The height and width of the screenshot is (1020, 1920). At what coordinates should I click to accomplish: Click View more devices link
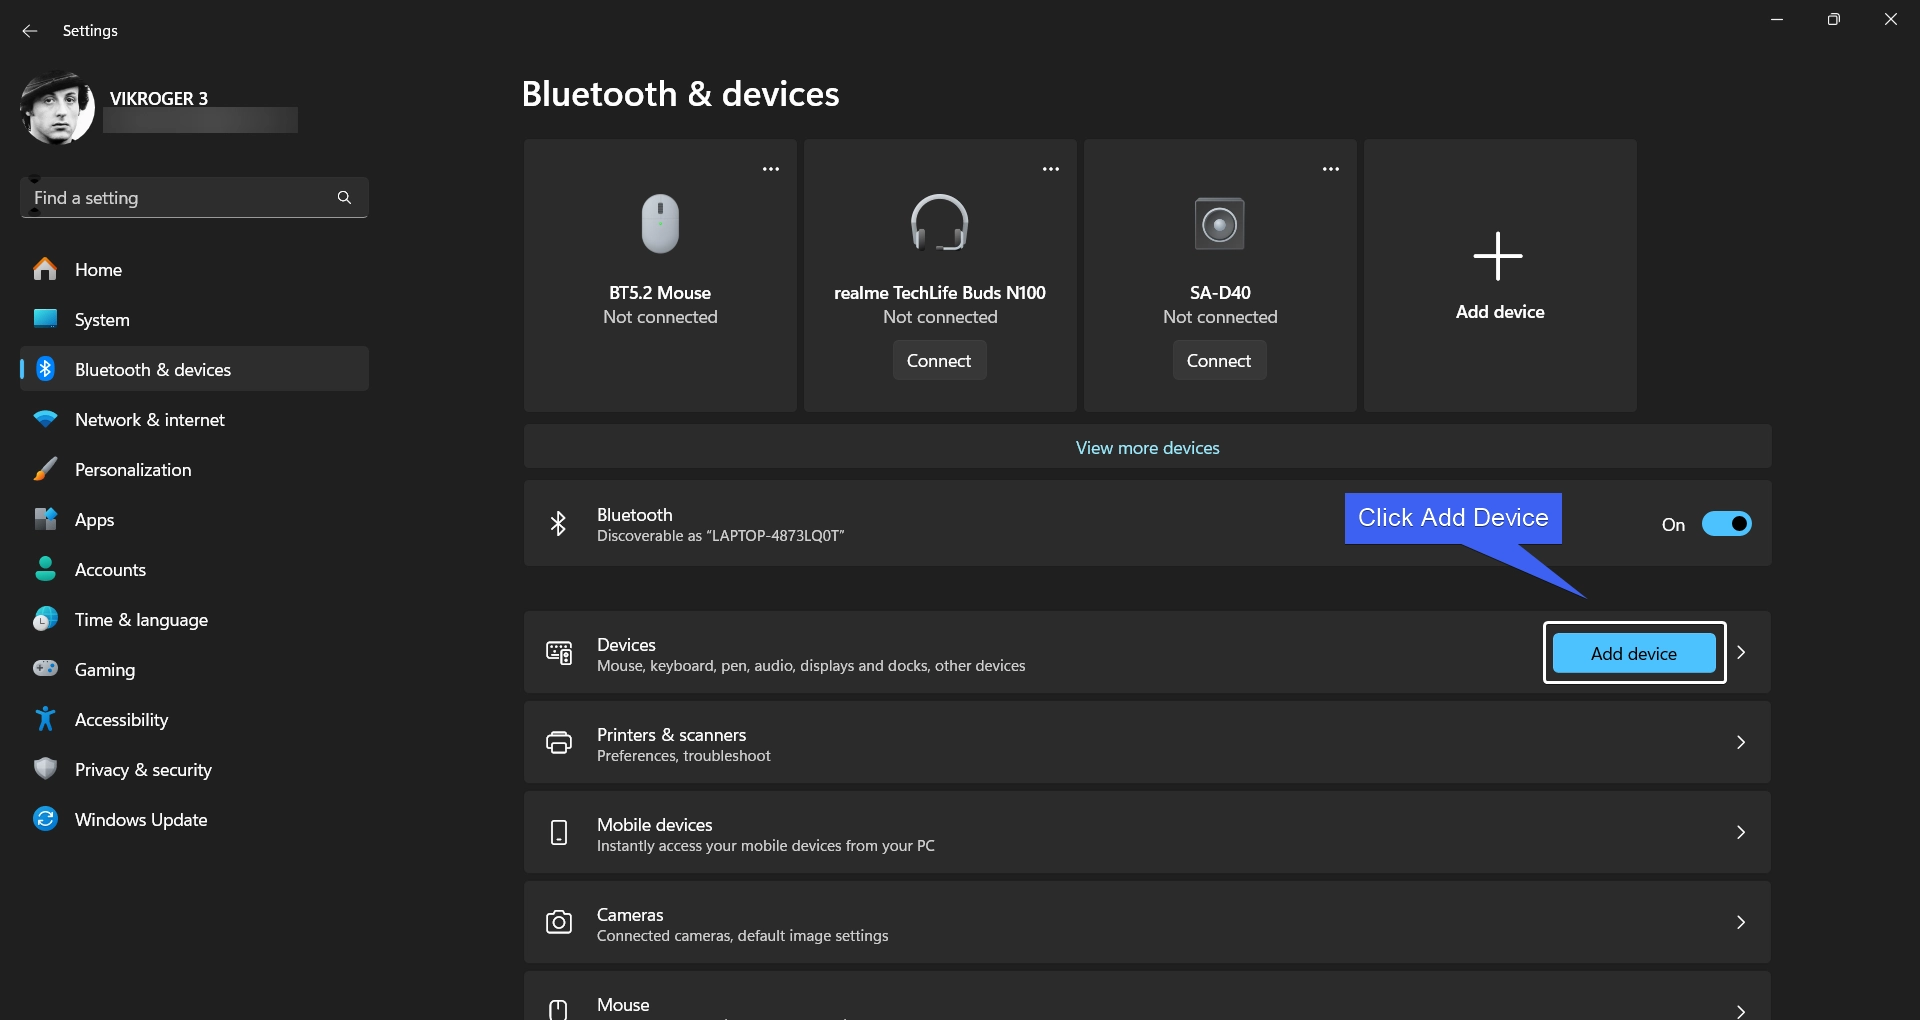(1147, 448)
